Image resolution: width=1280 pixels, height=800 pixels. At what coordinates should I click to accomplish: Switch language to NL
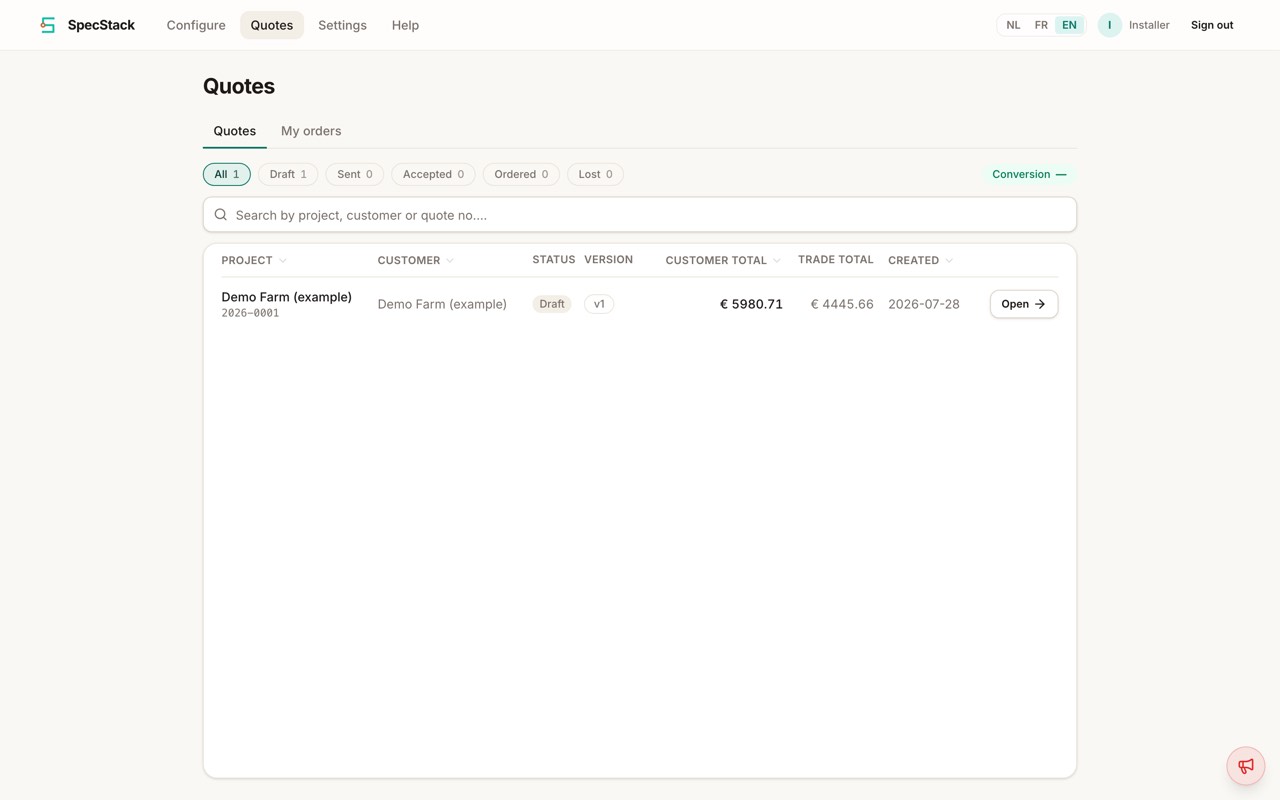click(x=1013, y=25)
